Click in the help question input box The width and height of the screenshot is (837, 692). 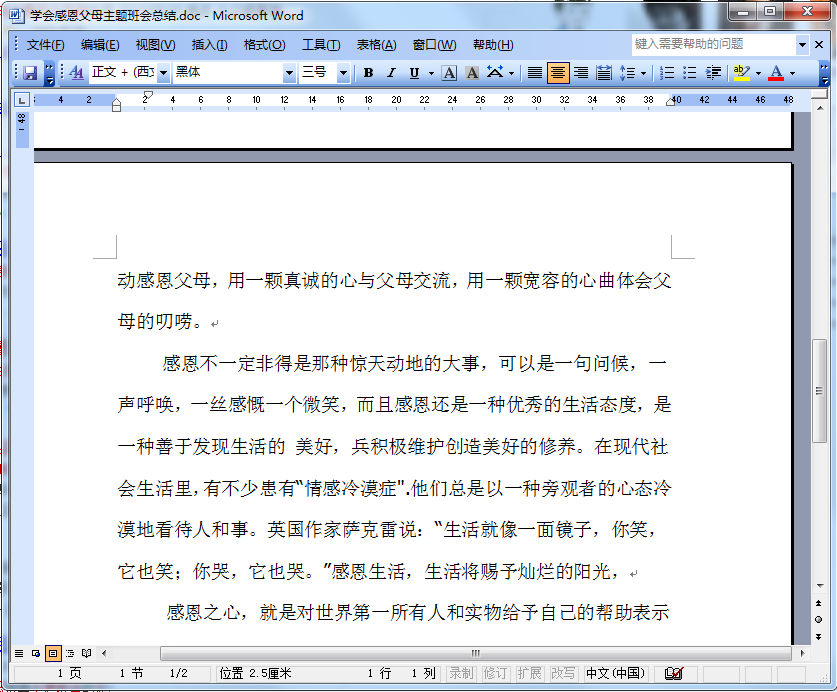coord(714,45)
